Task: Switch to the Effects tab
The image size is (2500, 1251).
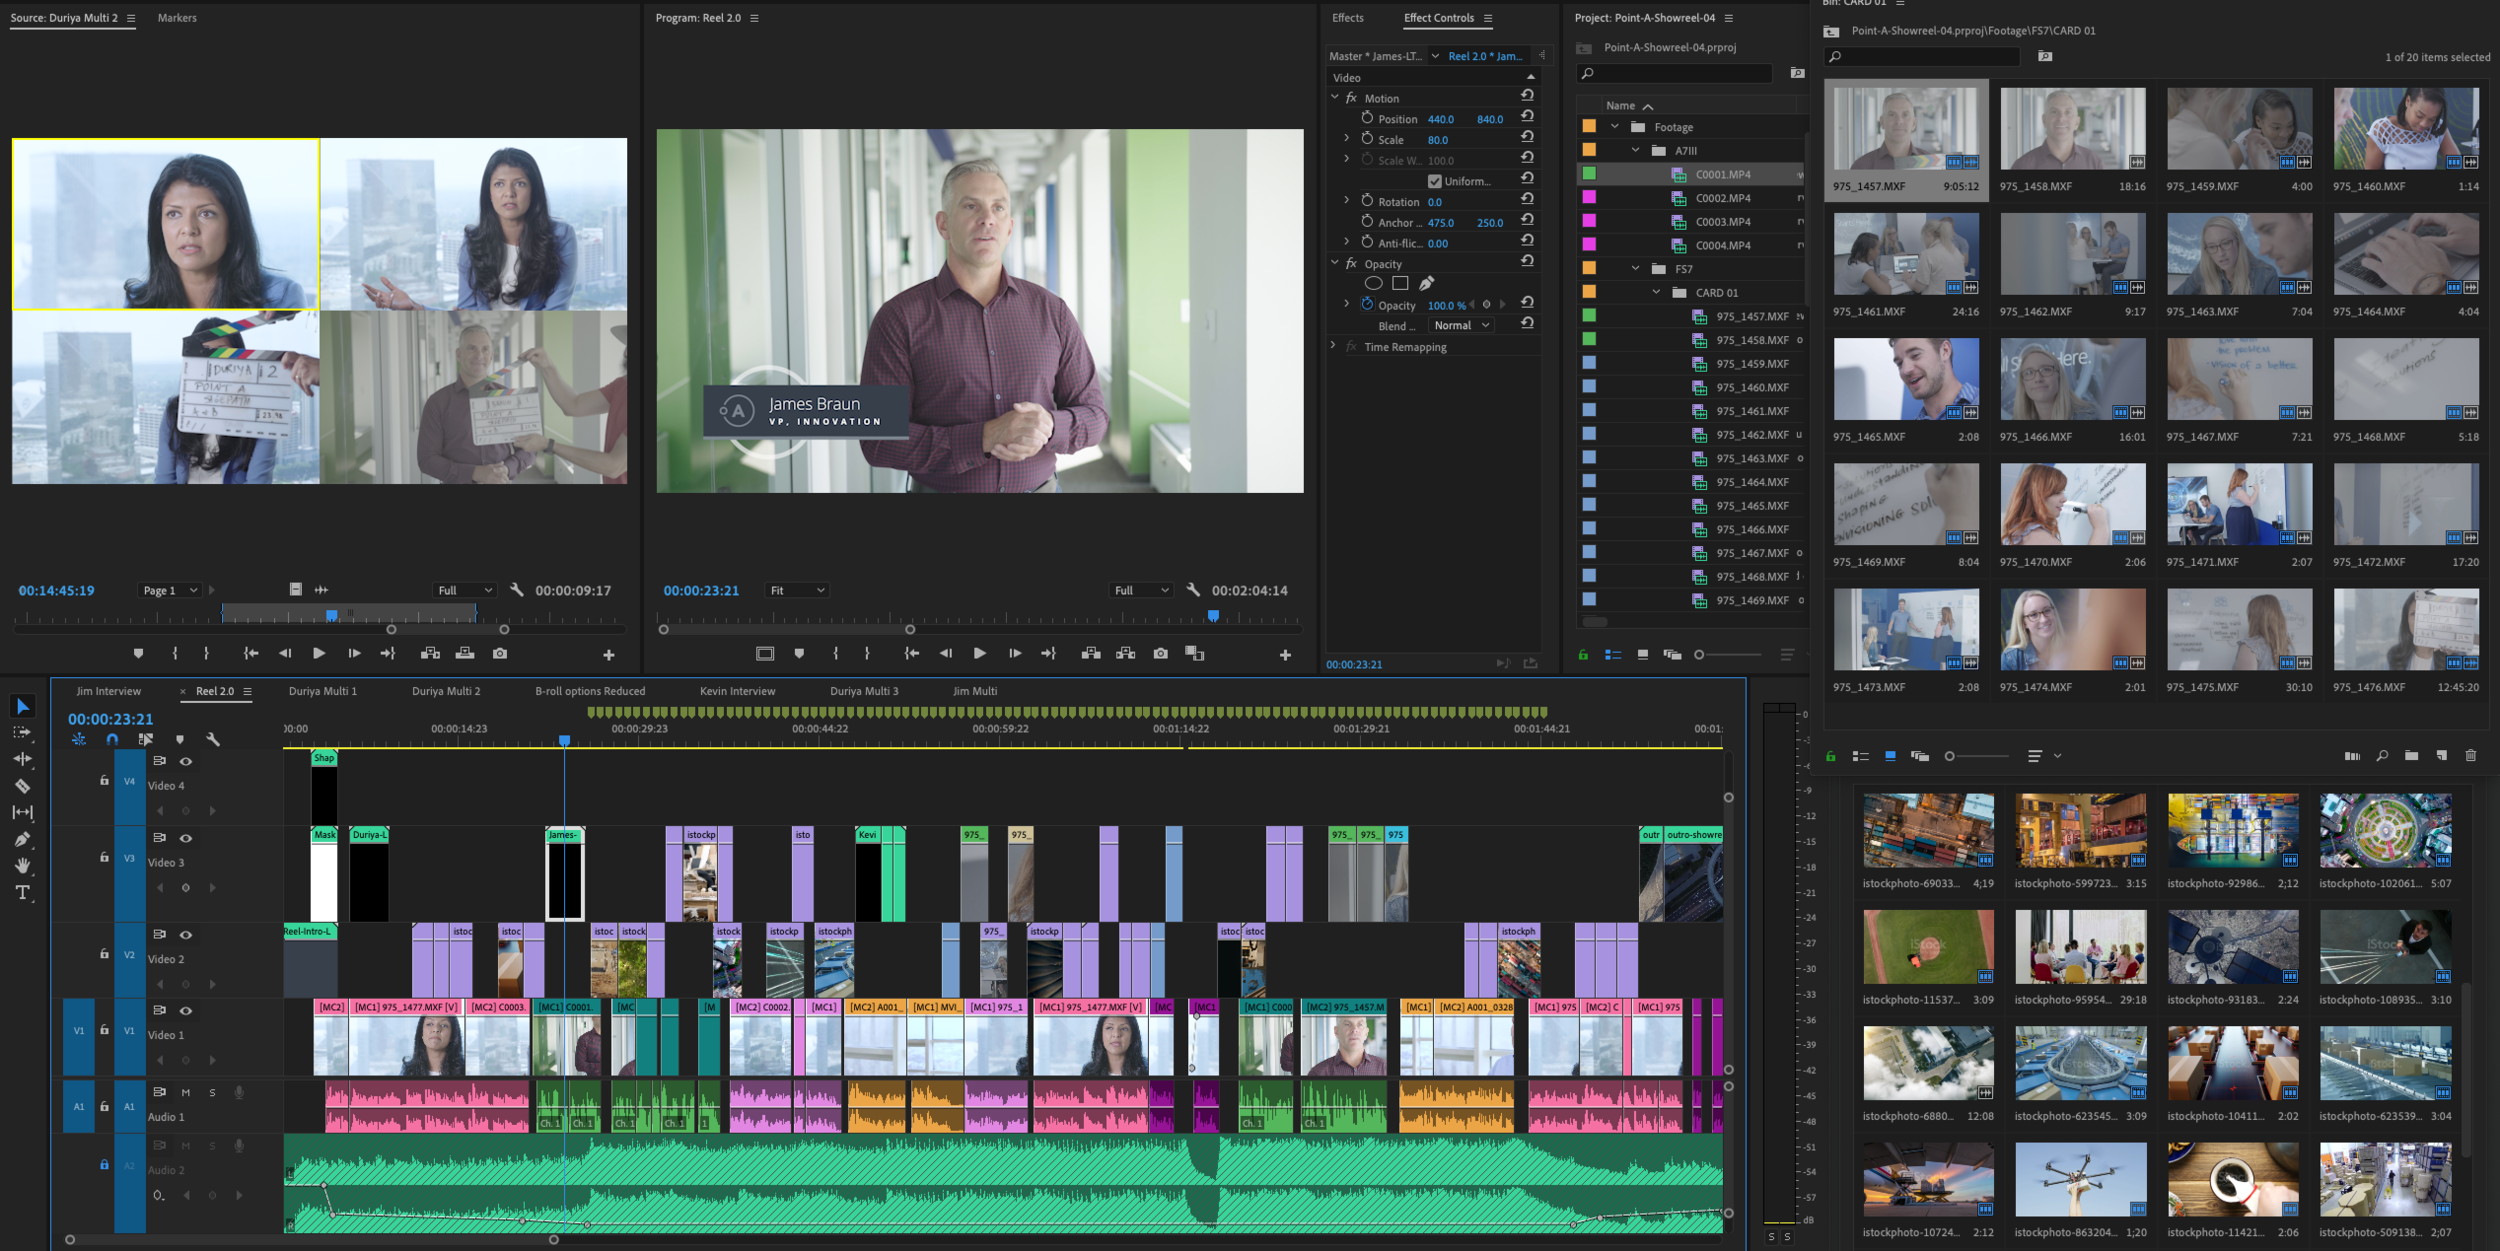Action: [x=1347, y=18]
